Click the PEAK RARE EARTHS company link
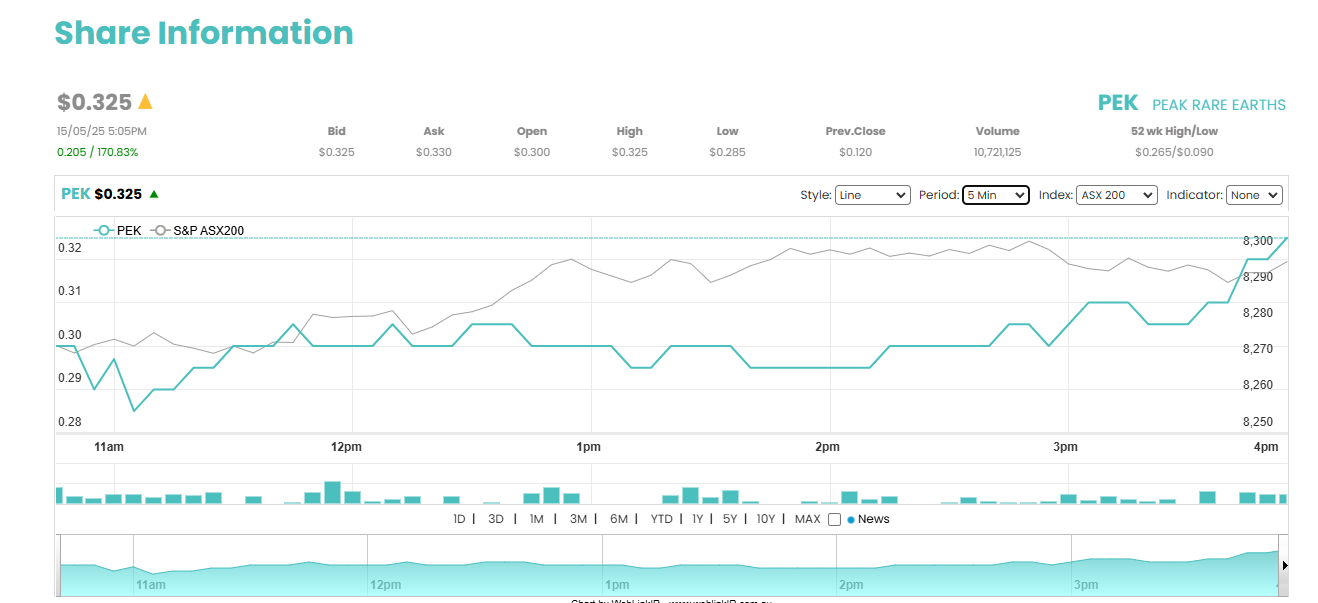1318x603 pixels. click(1219, 105)
